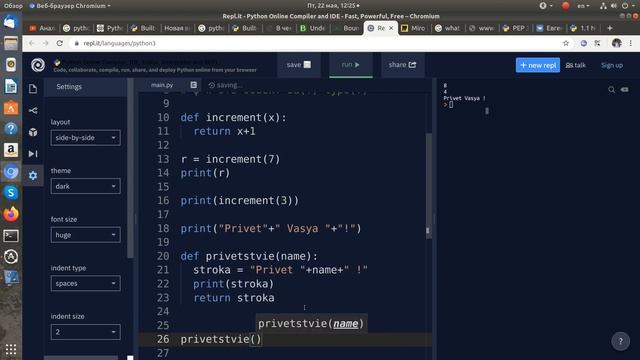Open the theme dropdown showing dark

tap(85, 186)
